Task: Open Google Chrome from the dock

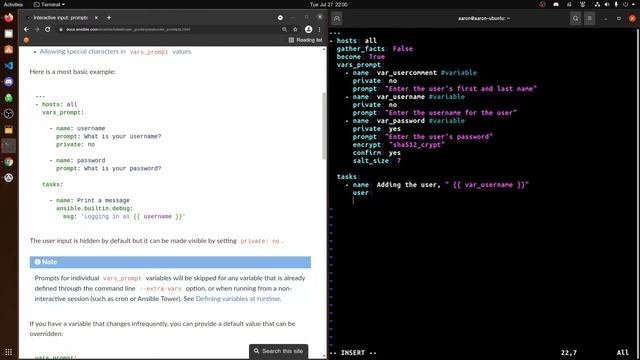Action: (x=9, y=162)
